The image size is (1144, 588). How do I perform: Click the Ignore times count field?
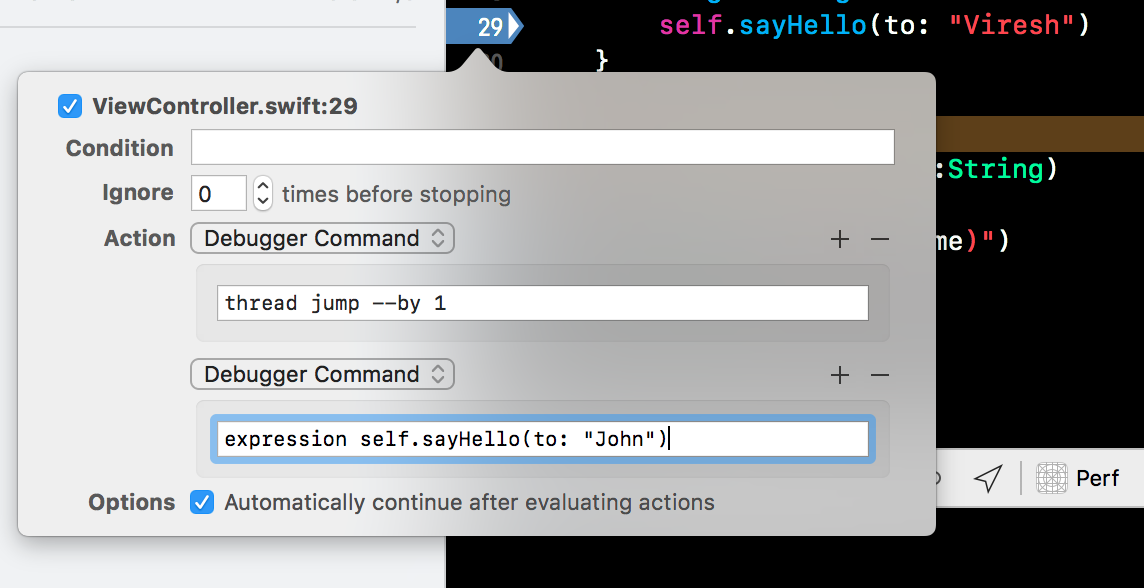[218, 193]
